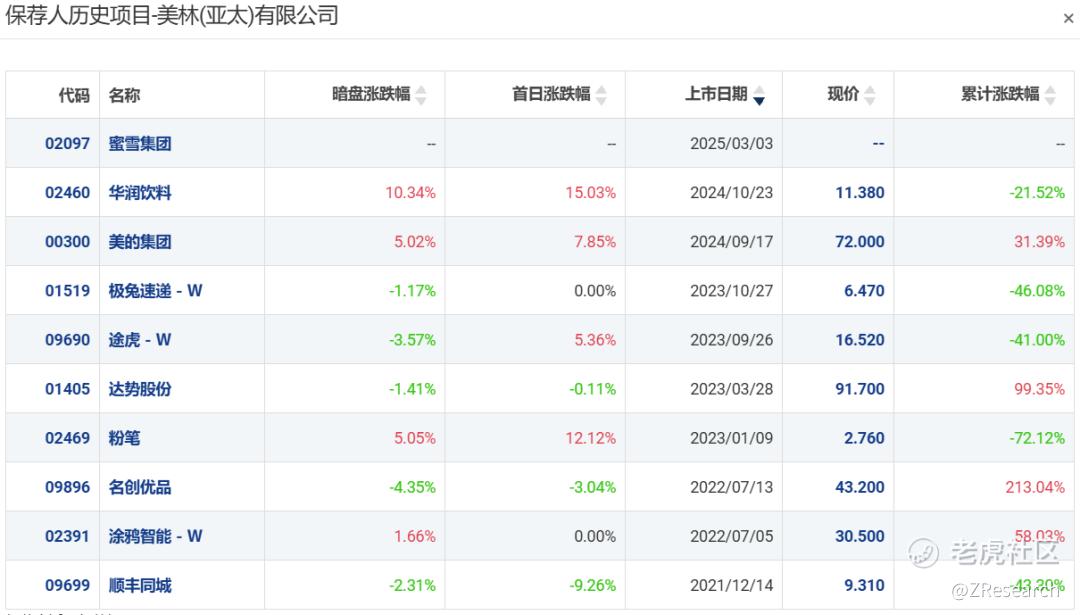The image size is (1080, 615).
Task: Open 途虎 - W stock link
Action: click(140, 340)
